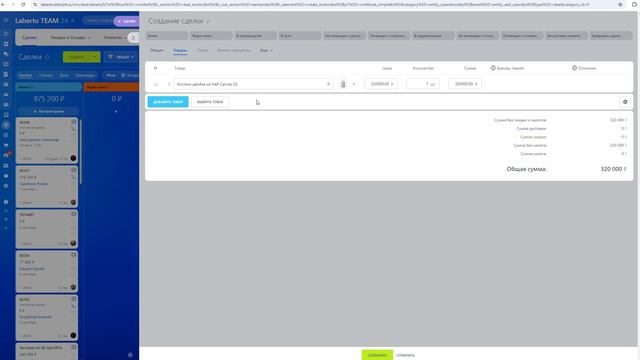Open the Сделки item in the top menu
Screen dimensions: 640x360
(29, 38)
